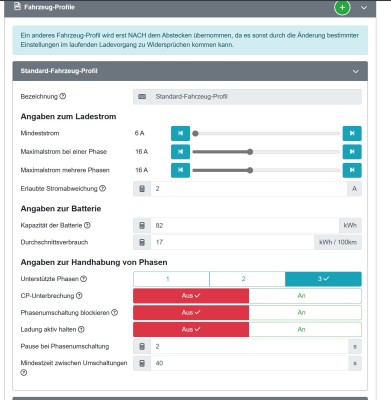Collapse the Fahrzeug-Profile section chevron

click(364, 7)
